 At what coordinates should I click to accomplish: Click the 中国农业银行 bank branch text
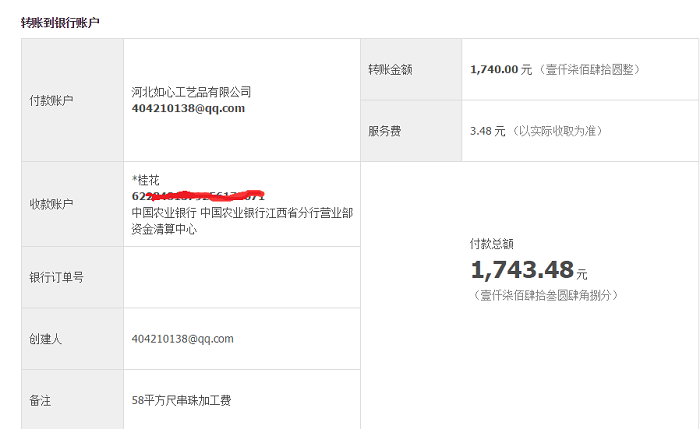[241, 212]
